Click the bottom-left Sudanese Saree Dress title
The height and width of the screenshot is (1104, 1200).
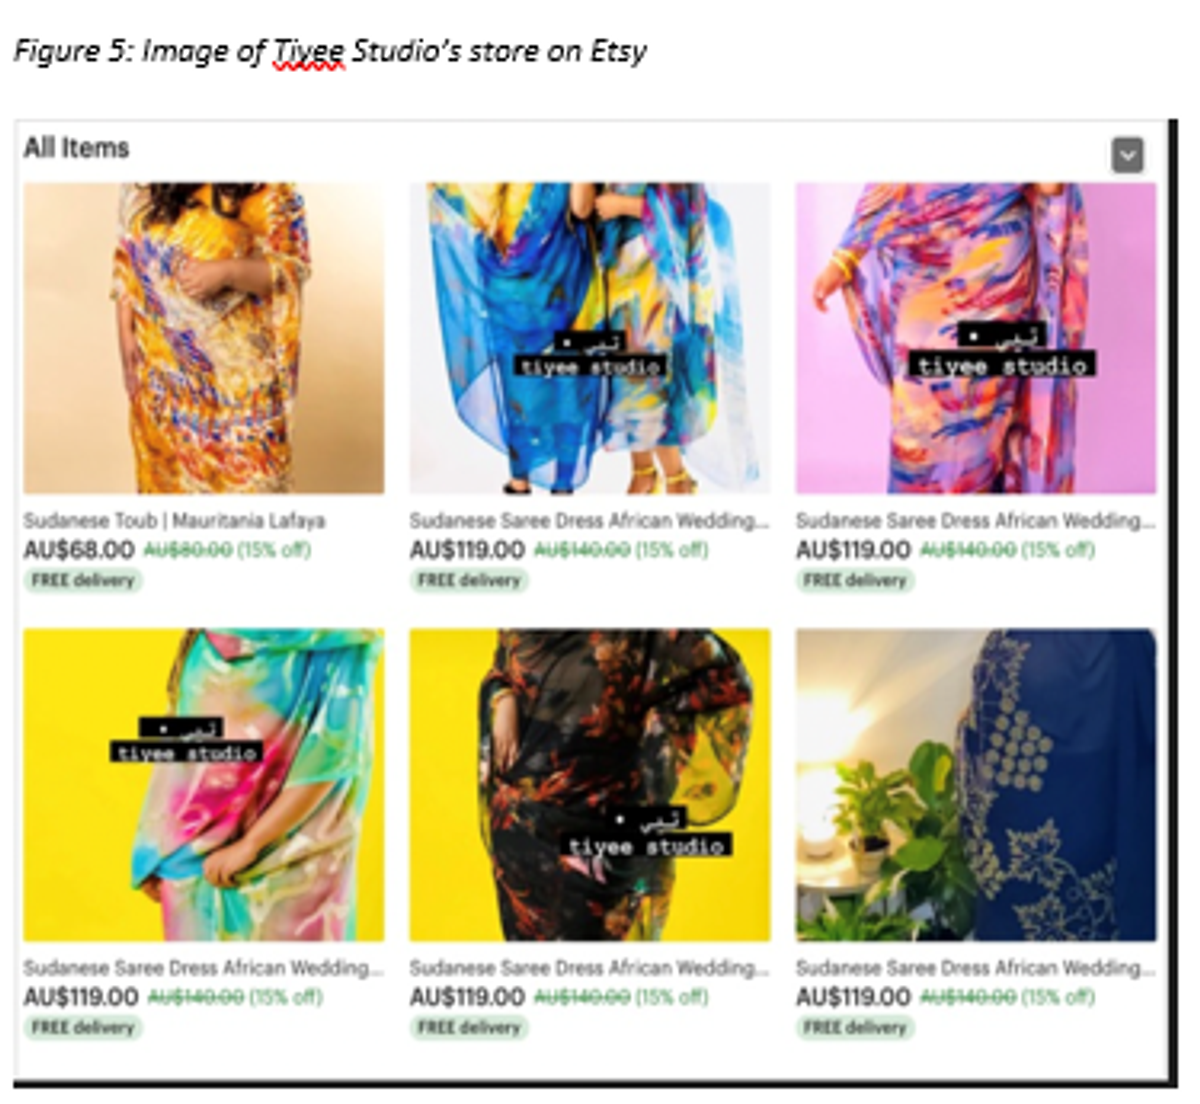point(203,968)
